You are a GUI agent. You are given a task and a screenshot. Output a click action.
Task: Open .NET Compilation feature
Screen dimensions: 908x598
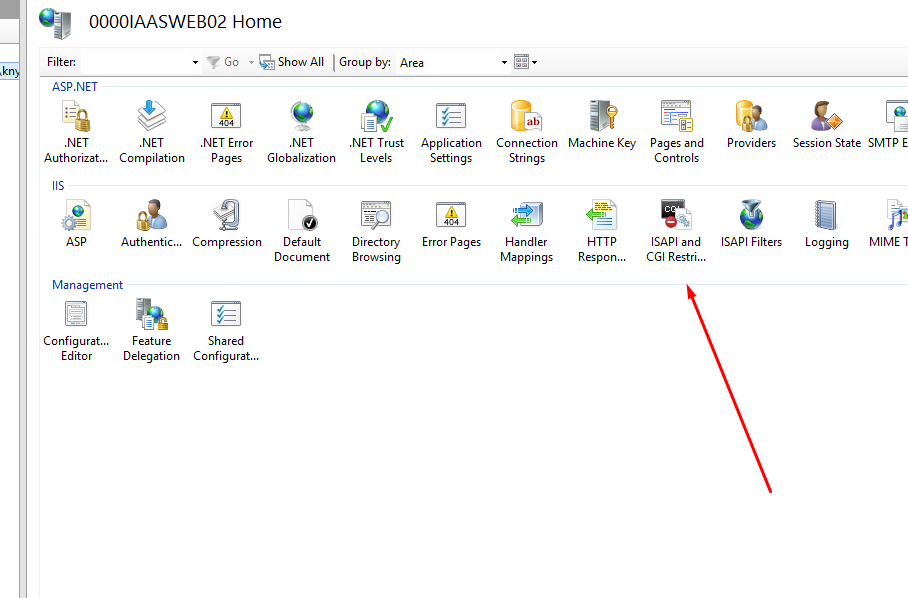click(x=152, y=132)
